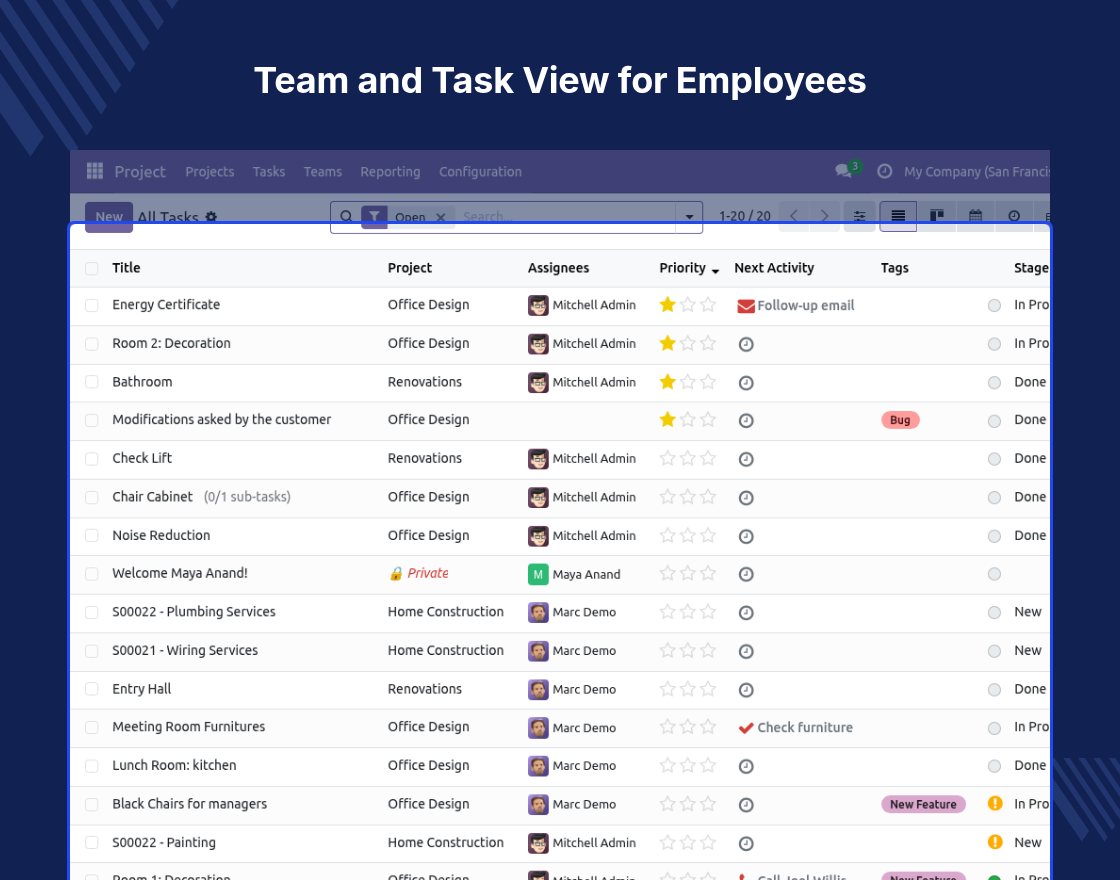
Task: Expand the search options dropdown arrow
Action: pos(689,216)
